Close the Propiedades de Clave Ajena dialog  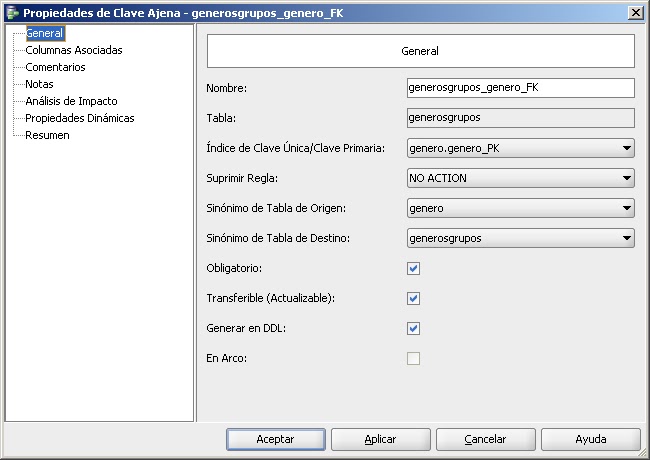635,13
